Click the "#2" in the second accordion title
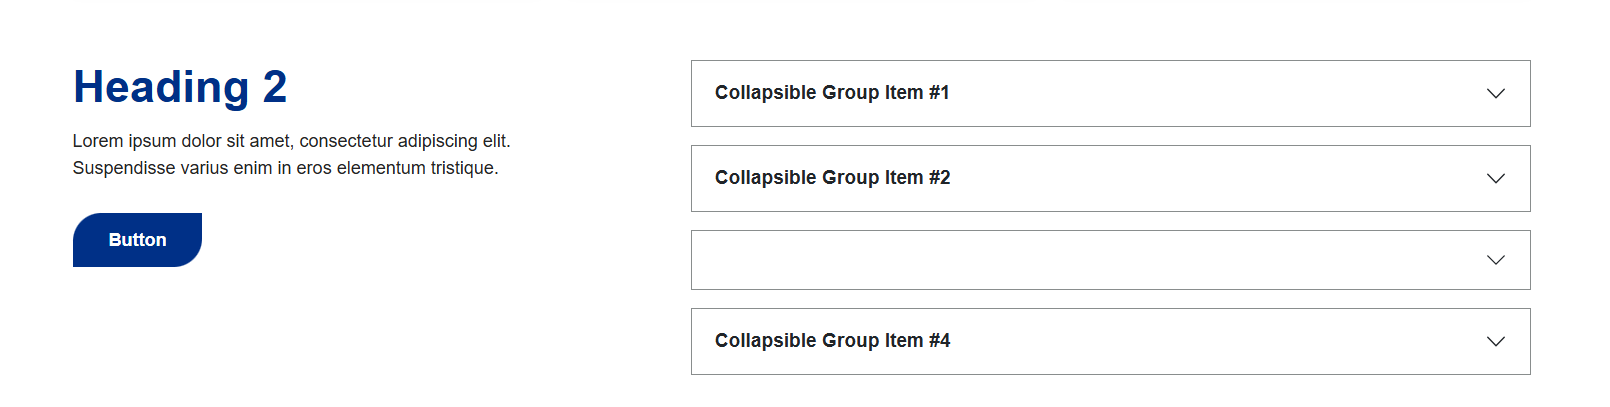The height and width of the screenshot is (407, 1610). [939, 178]
